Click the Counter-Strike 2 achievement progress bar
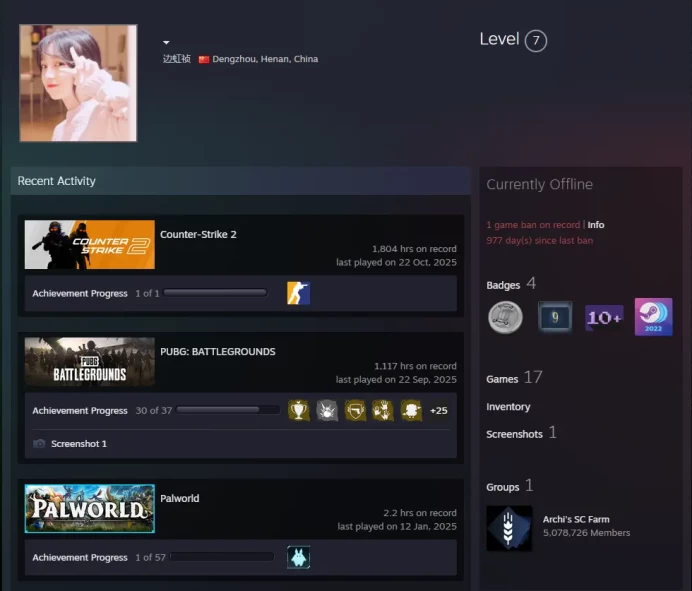 215,293
